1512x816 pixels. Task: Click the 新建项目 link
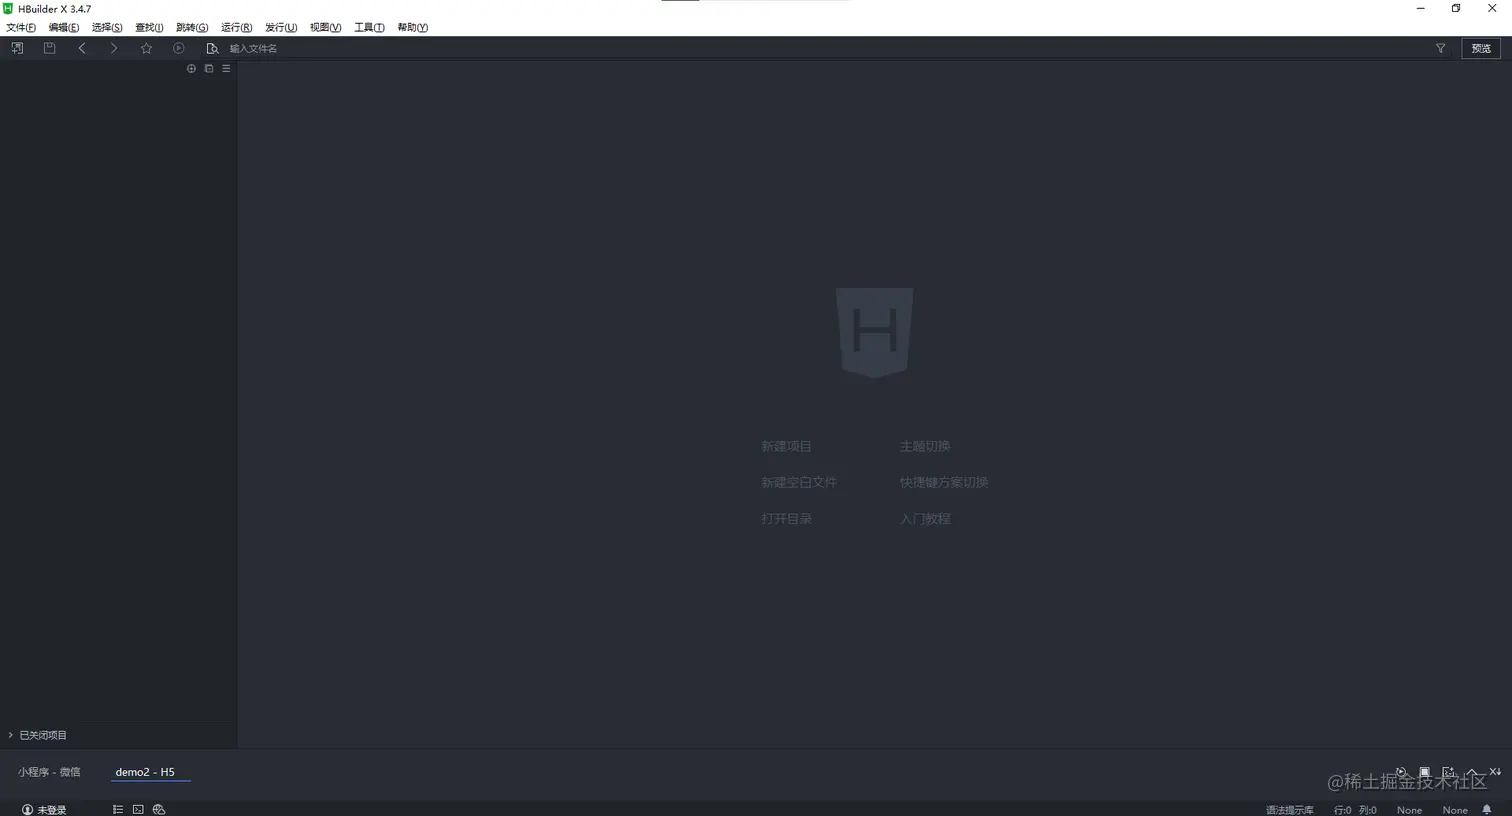(x=786, y=446)
